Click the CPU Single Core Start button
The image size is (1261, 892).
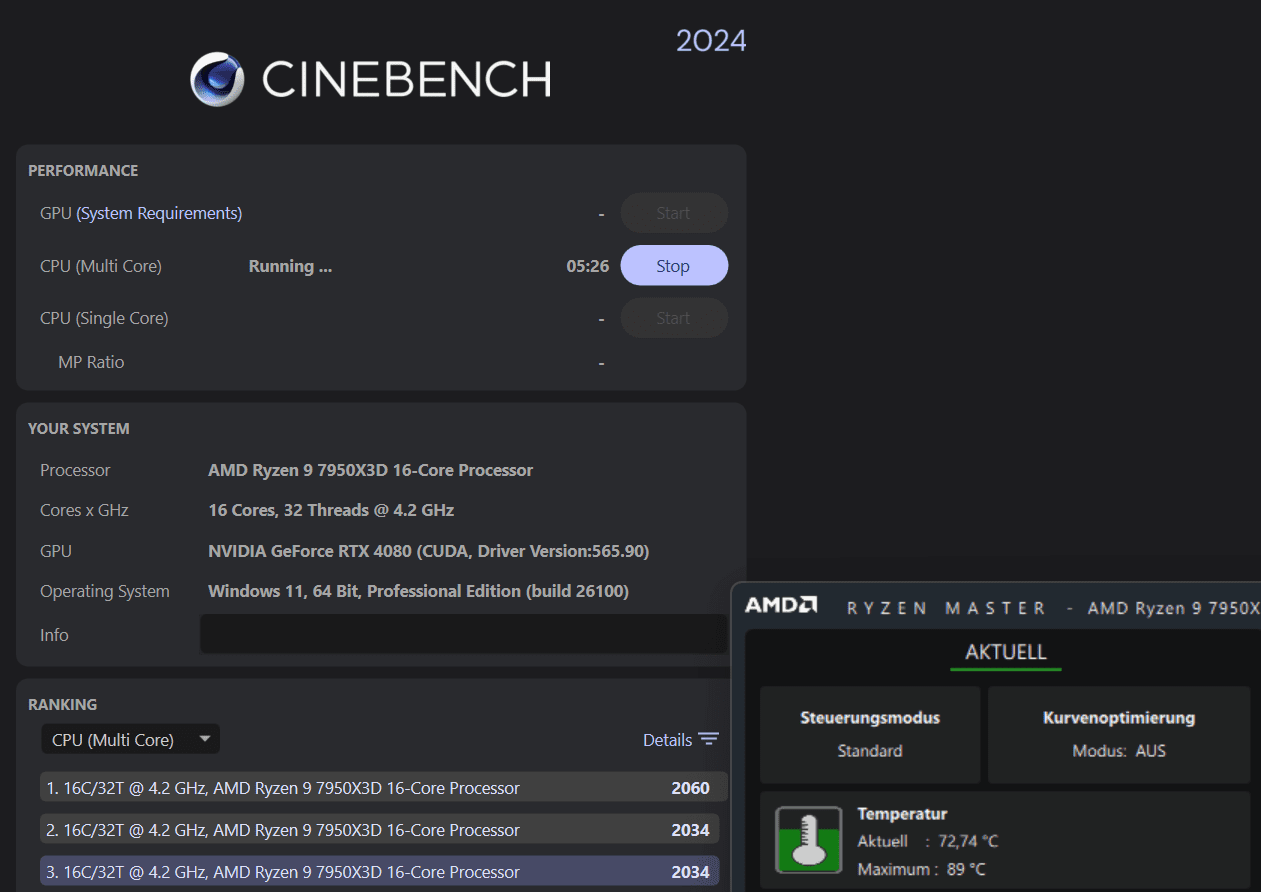click(674, 318)
